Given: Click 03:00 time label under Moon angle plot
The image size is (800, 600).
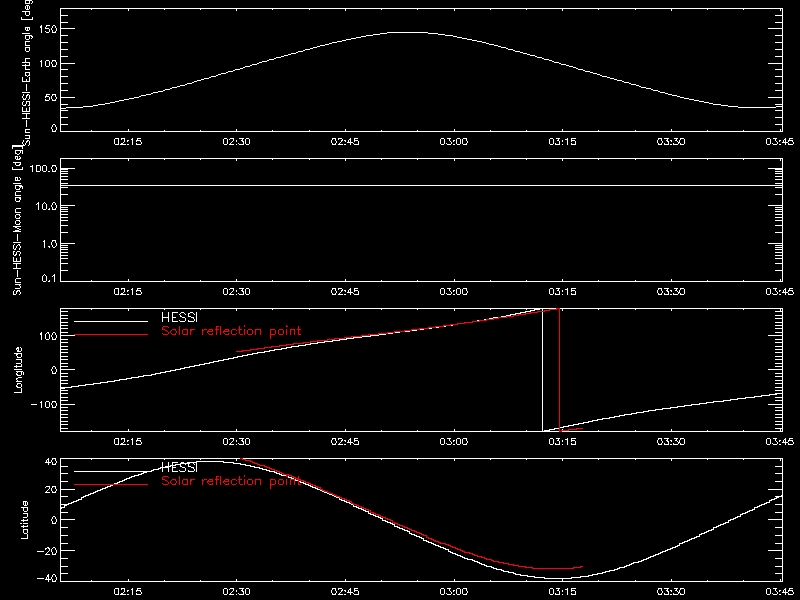Looking at the screenshot, I should (x=454, y=291).
